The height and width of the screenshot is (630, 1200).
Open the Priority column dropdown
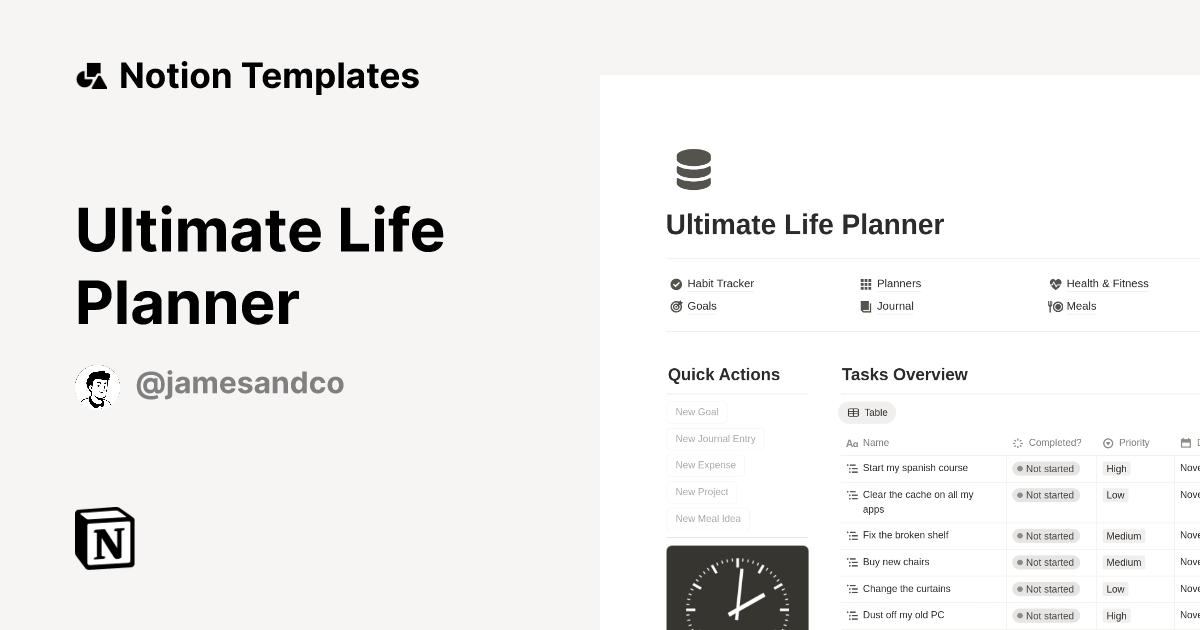click(x=1127, y=442)
